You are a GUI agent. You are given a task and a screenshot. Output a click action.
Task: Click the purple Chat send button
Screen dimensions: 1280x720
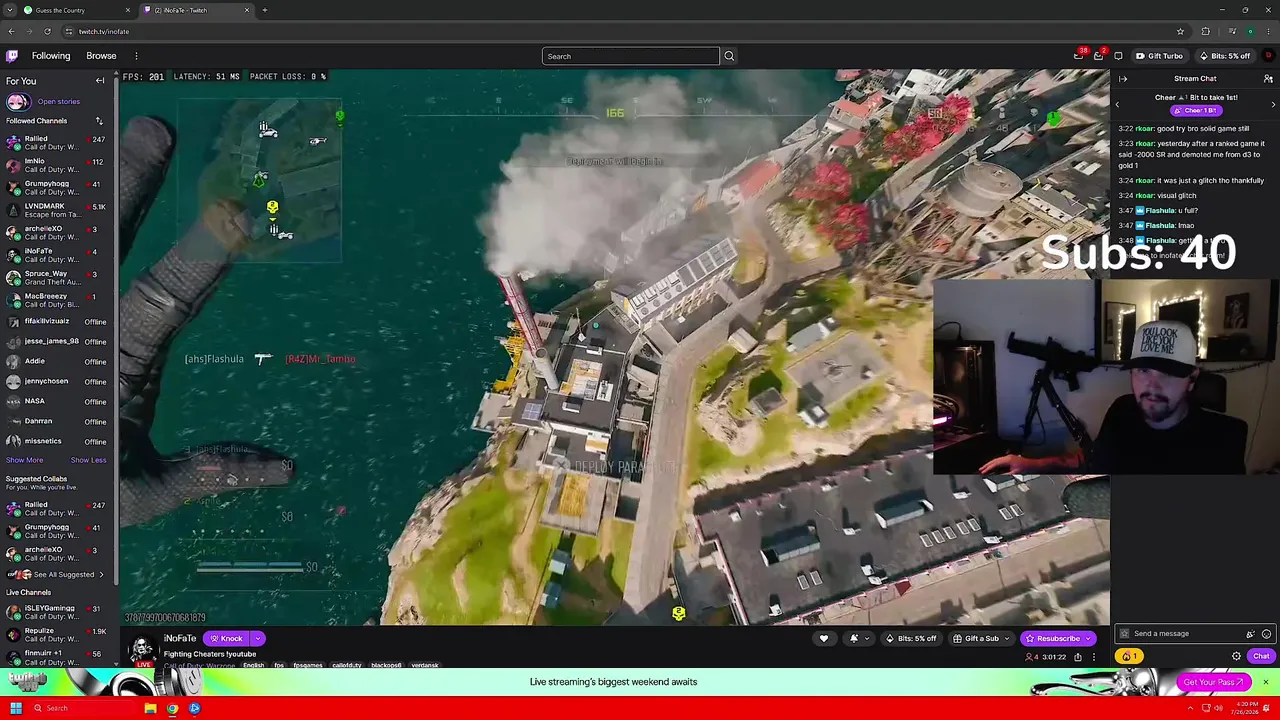point(1261,657)
